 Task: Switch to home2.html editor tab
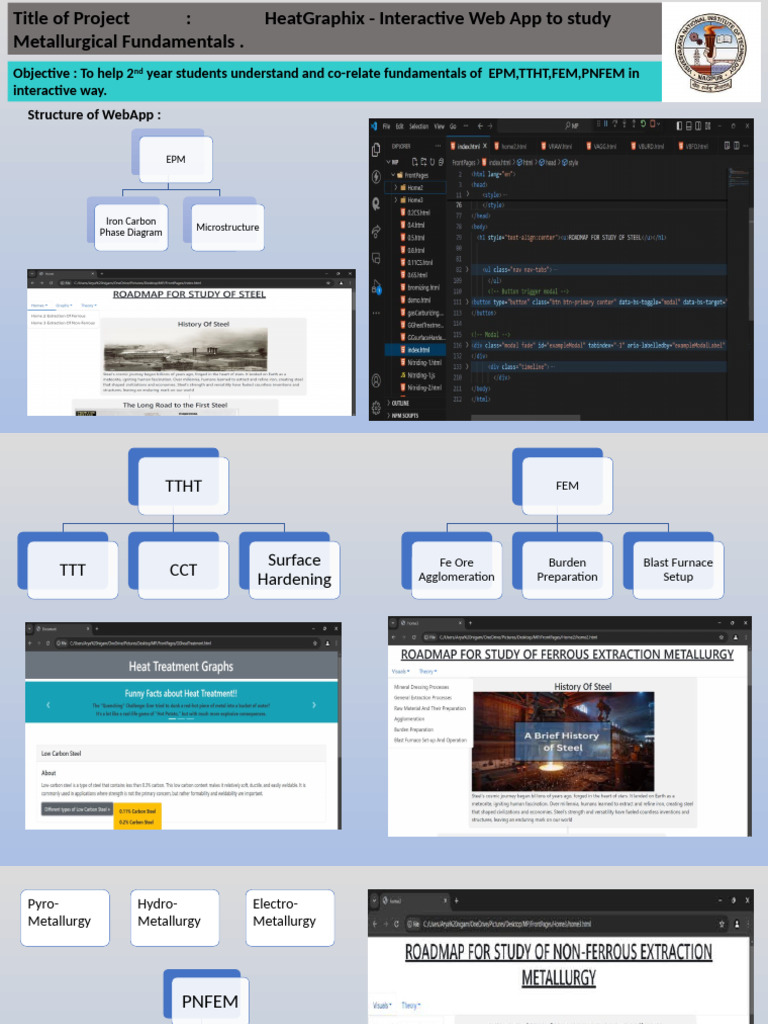point(513,146)
